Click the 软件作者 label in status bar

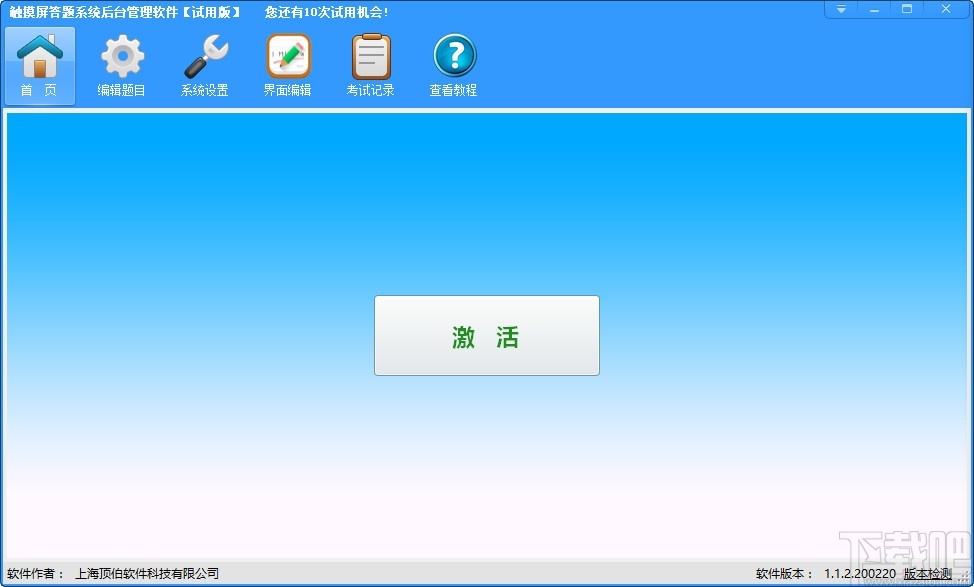pyautogui.click(x=36, y=574)
